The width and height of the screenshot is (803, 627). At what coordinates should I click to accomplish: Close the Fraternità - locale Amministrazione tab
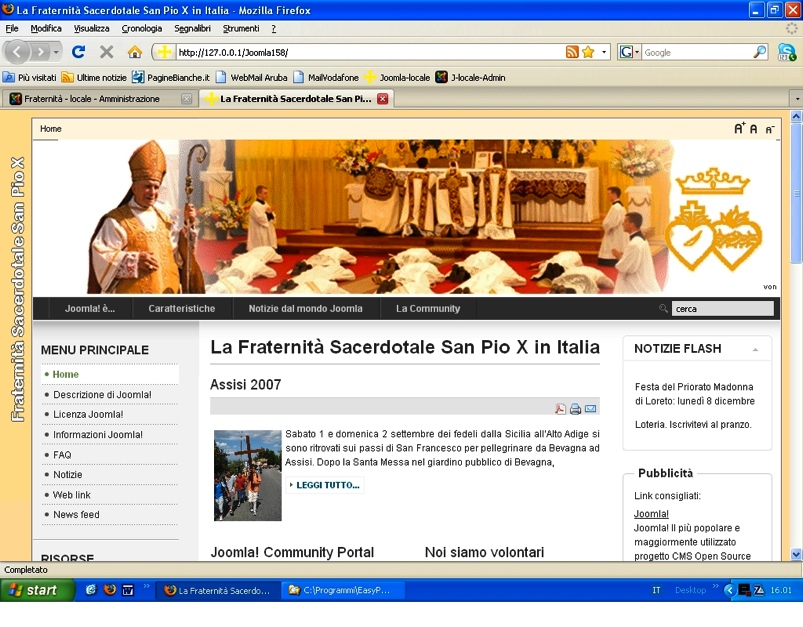click(186, 99)
